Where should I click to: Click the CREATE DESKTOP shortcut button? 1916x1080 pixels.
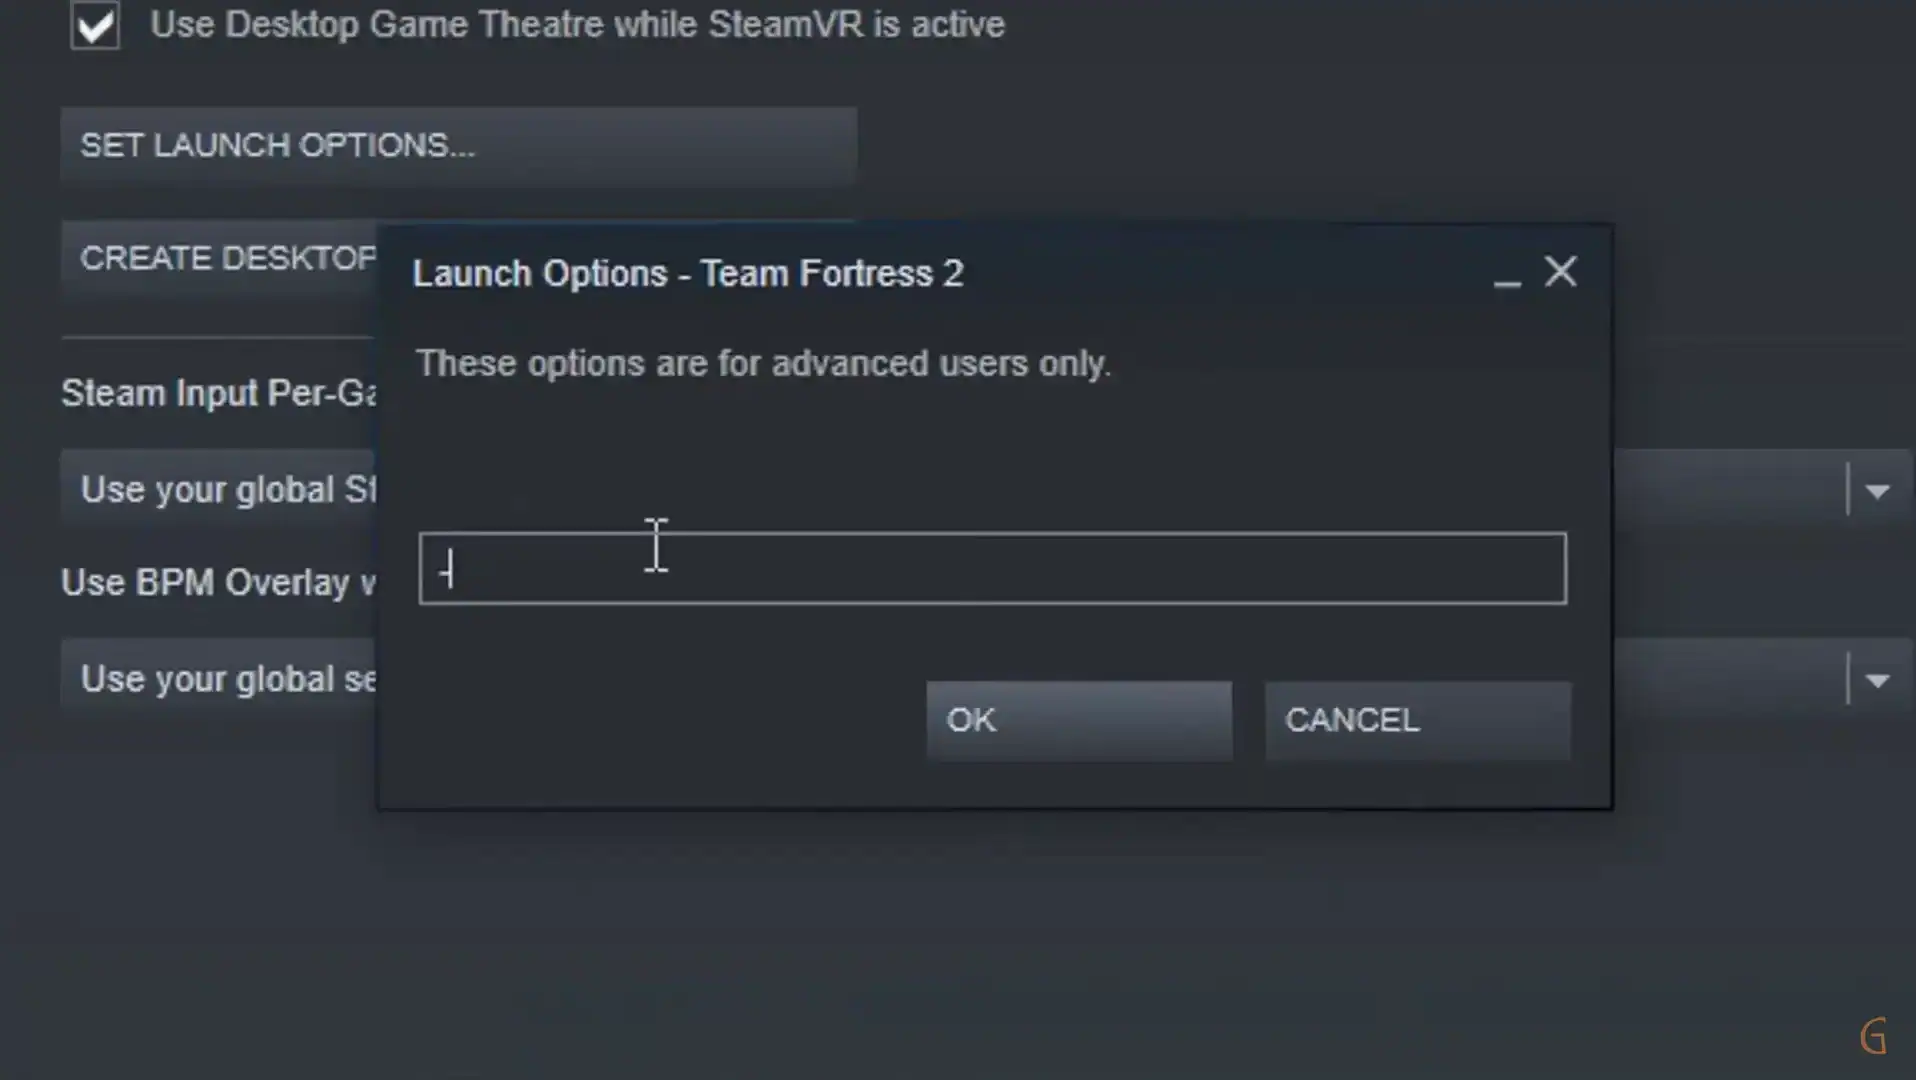(218, 258)
